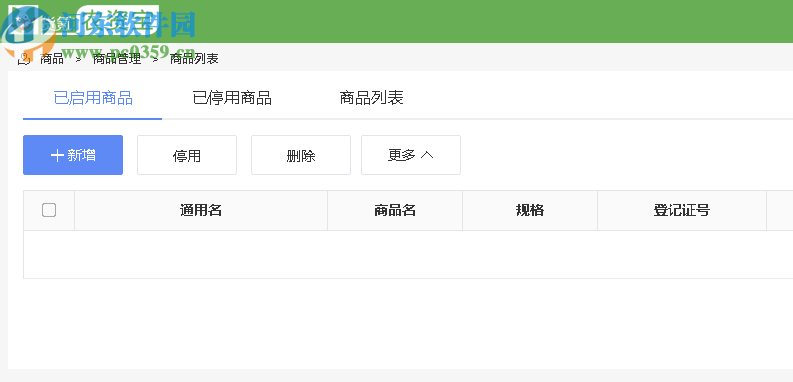793x382 pixels.
Task: Tick the select-all checkbox in table header
Action: pos(49,209)
